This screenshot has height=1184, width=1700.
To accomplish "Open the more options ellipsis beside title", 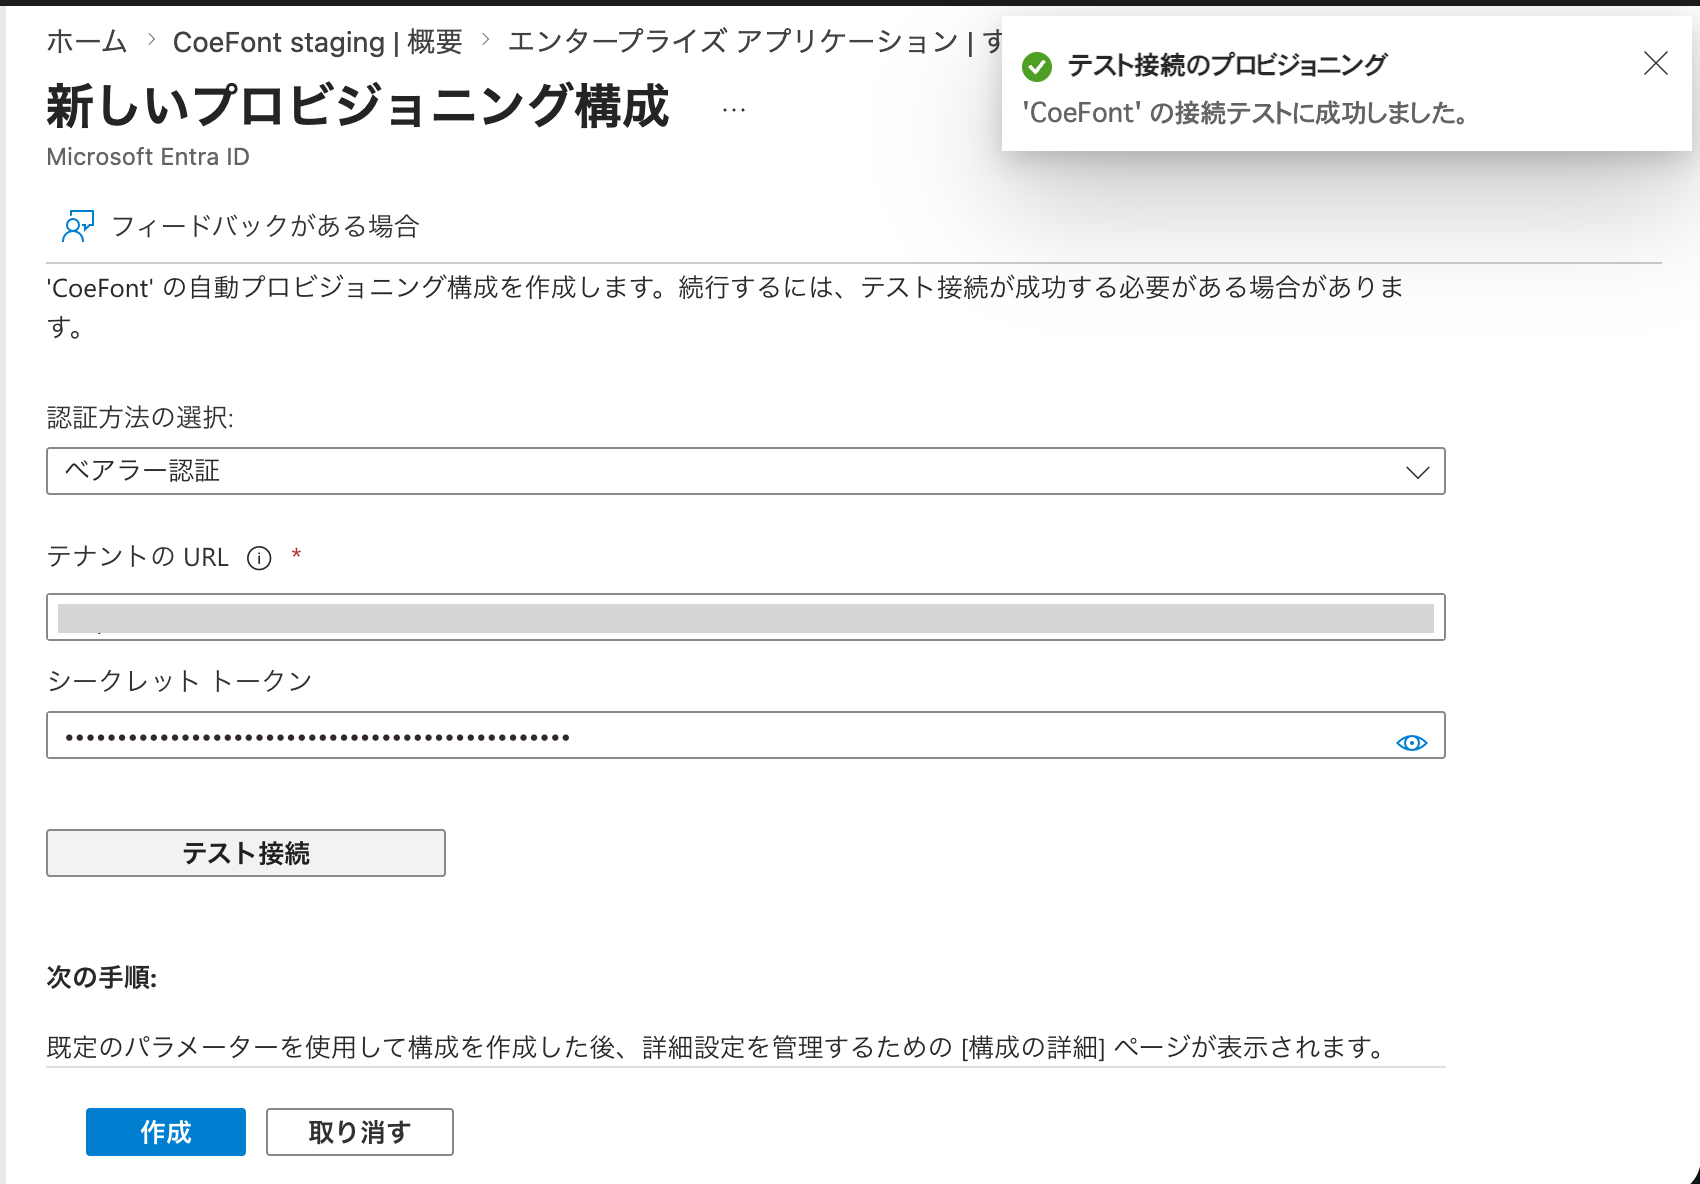I will click(x=734, y=110).
